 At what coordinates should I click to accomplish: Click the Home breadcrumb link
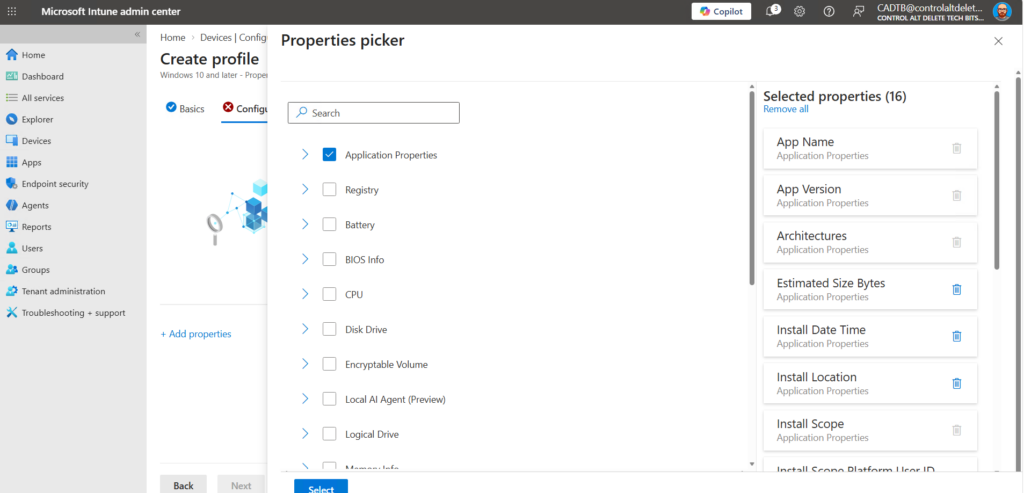click(172, 38)
